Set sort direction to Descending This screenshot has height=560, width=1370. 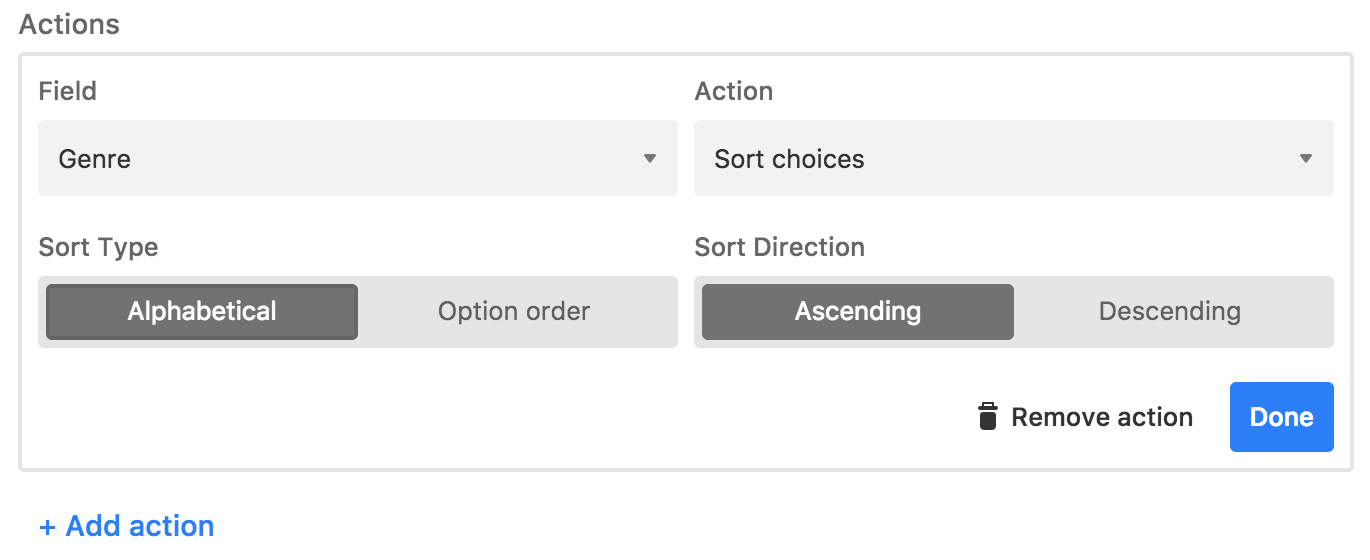[x=1170, y=312]
